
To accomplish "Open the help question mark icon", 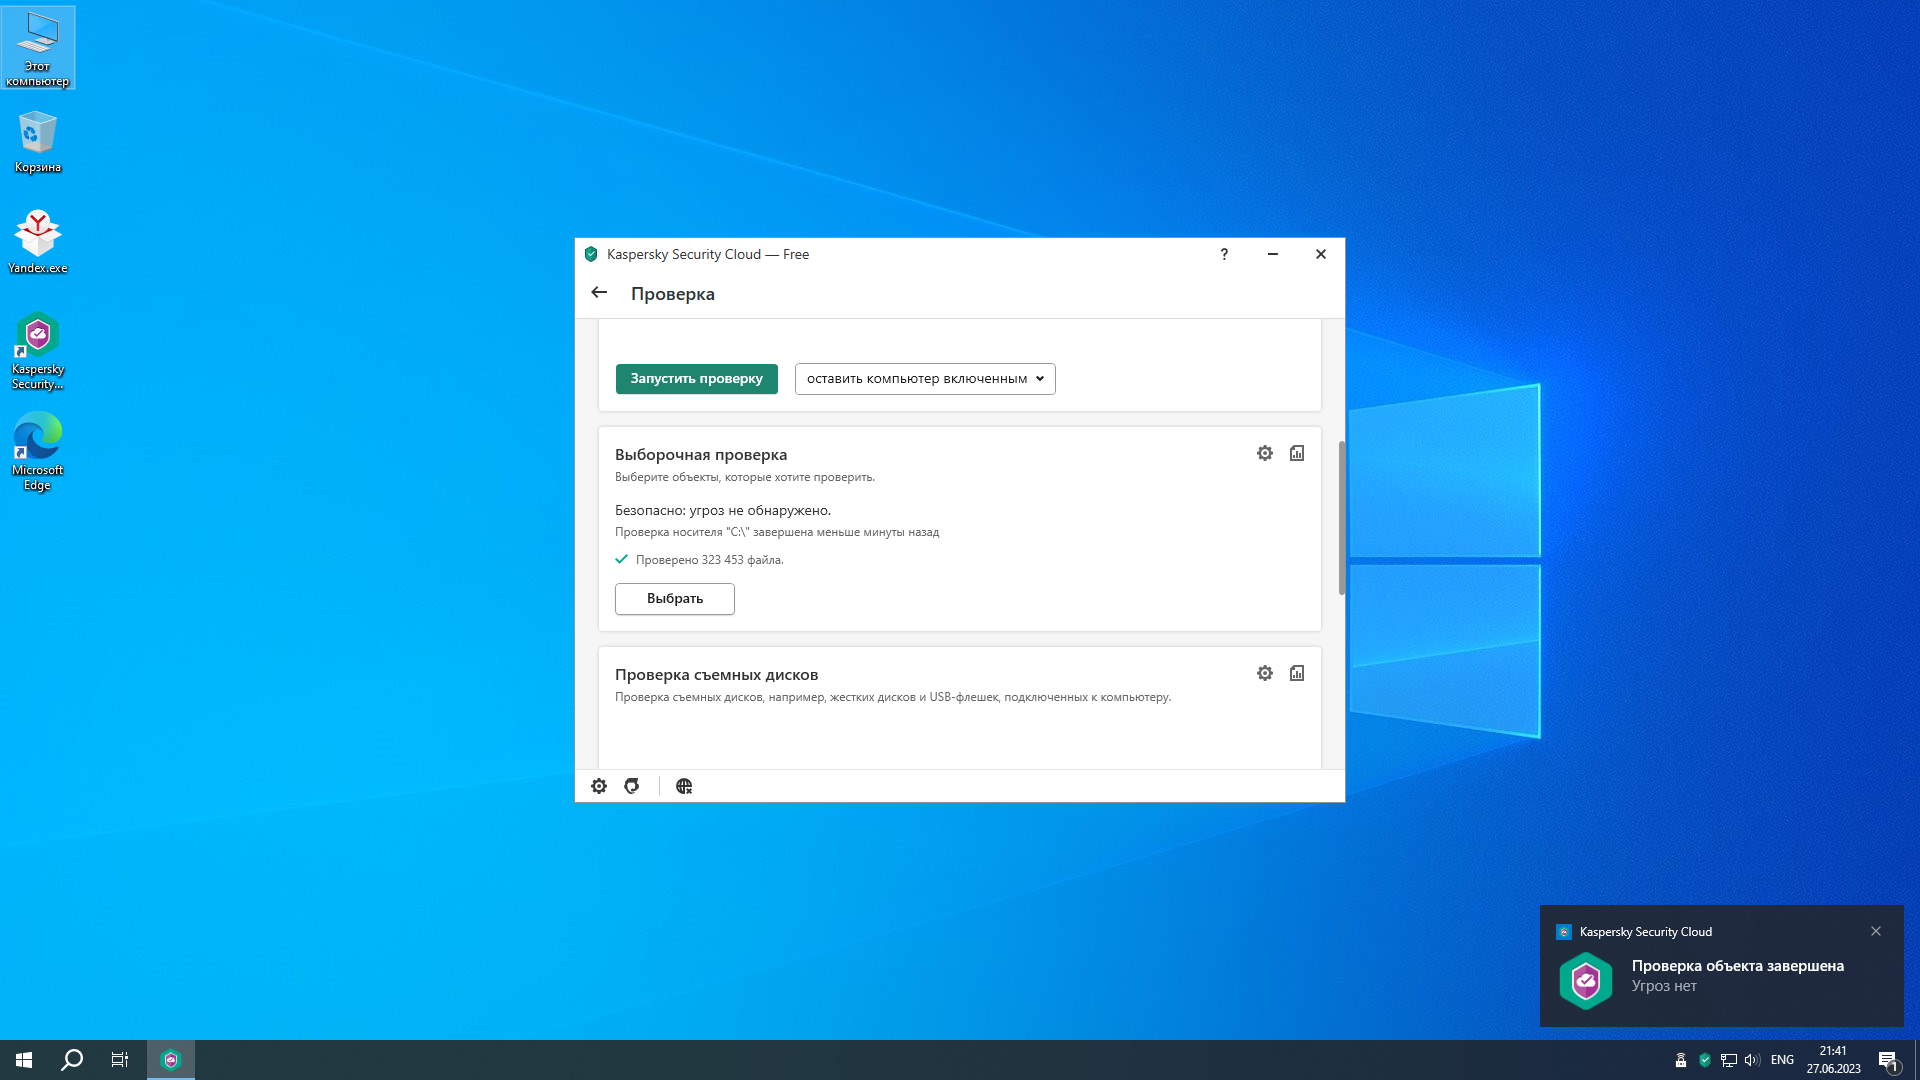I will point(1223,254).
